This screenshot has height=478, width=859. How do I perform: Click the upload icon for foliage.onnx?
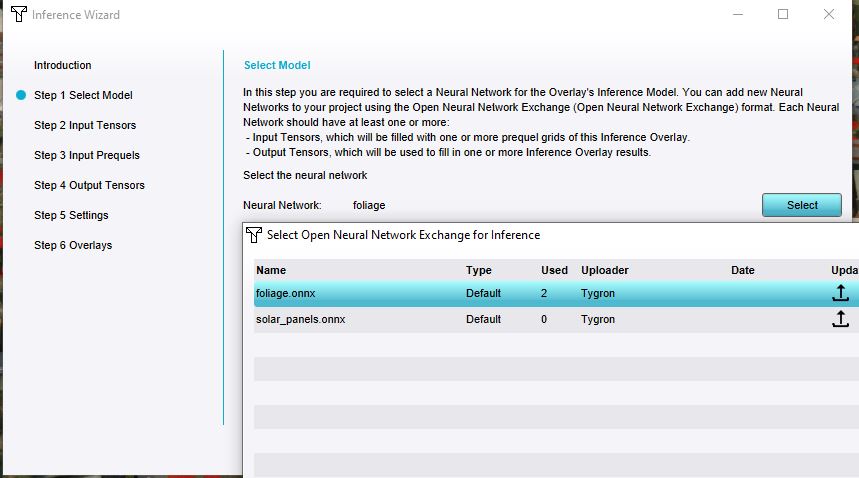click(840, 293)
